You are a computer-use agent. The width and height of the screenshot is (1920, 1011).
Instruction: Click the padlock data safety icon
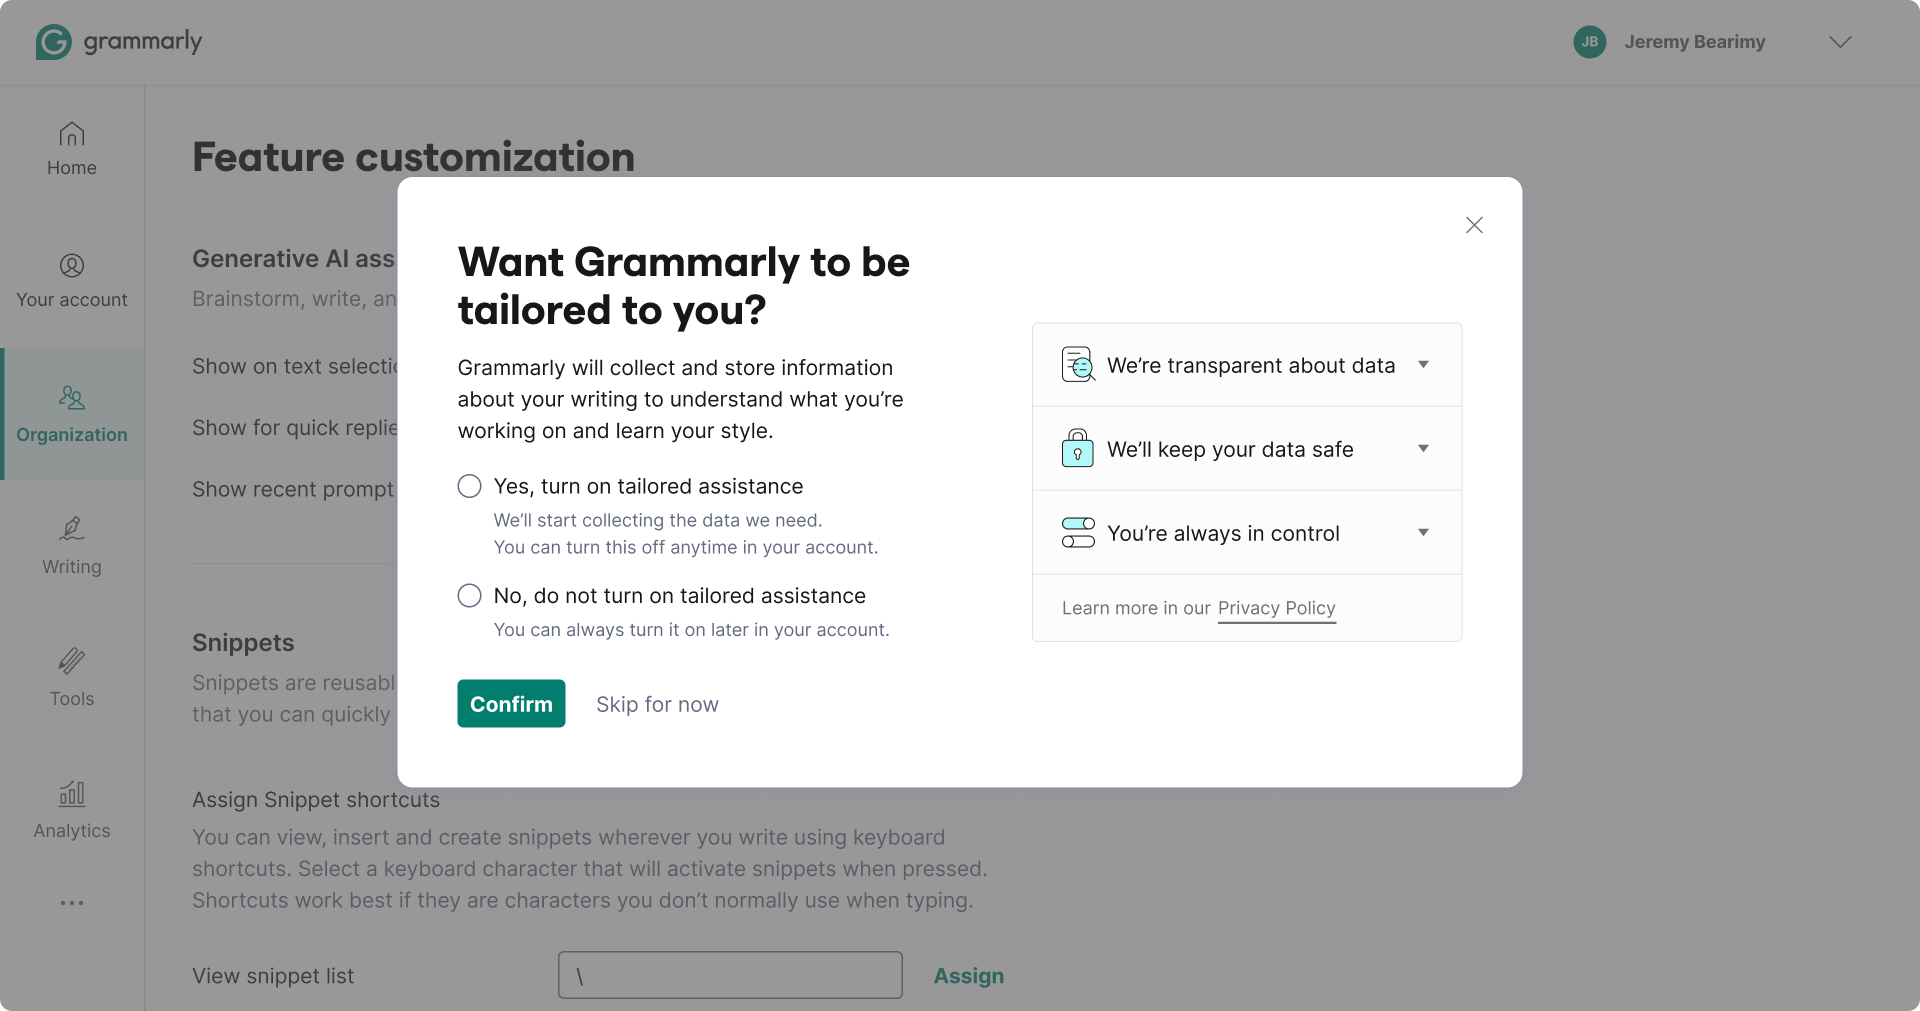[x=1078, y=448]
